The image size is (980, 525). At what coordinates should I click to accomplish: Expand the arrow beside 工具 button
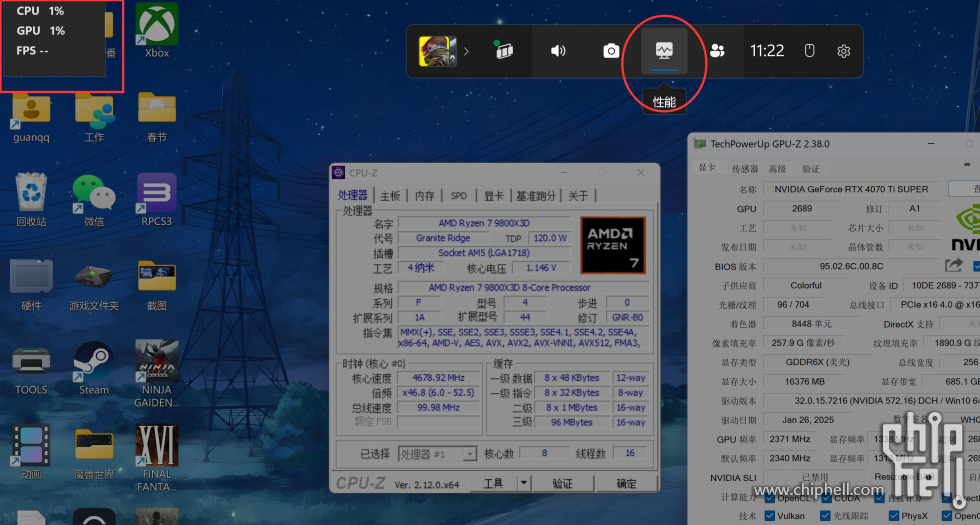tap(524, 483)
